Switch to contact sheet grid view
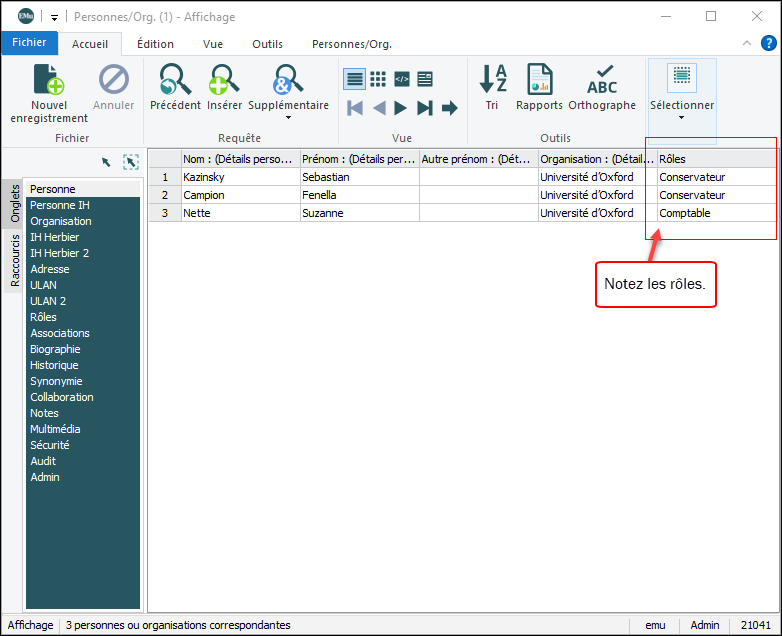The height and width of the screenshot is (636, 782). (378, 79)
